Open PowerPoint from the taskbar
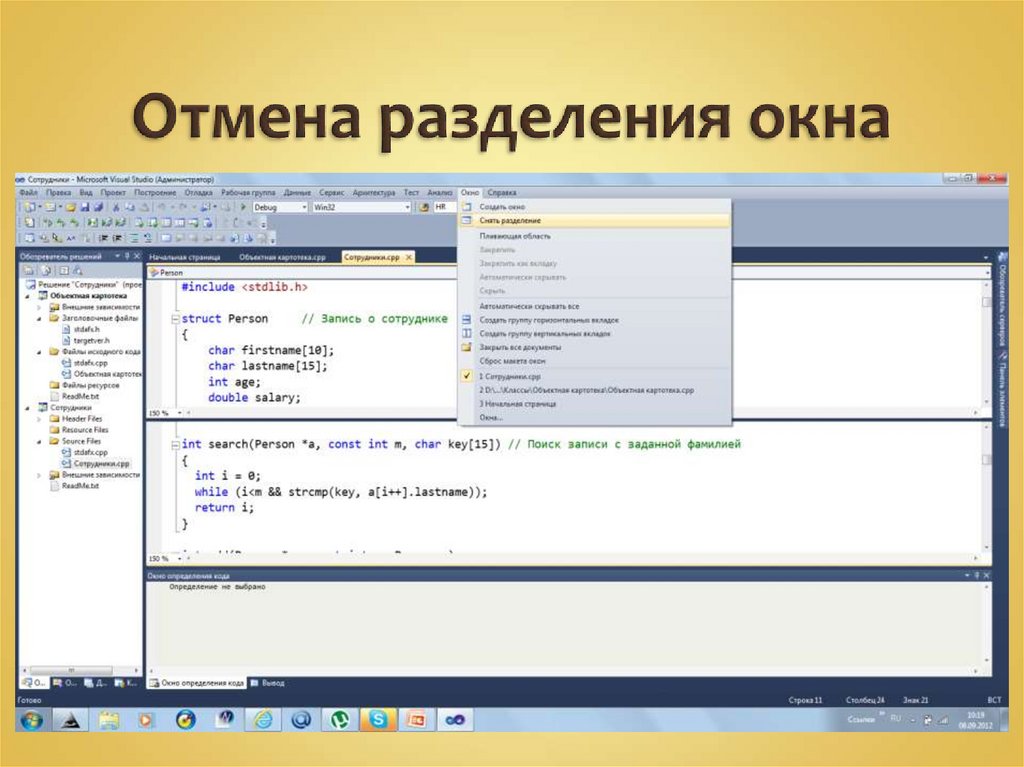The width and height of the screenshot is (1024, 767). tap(417, 720)
